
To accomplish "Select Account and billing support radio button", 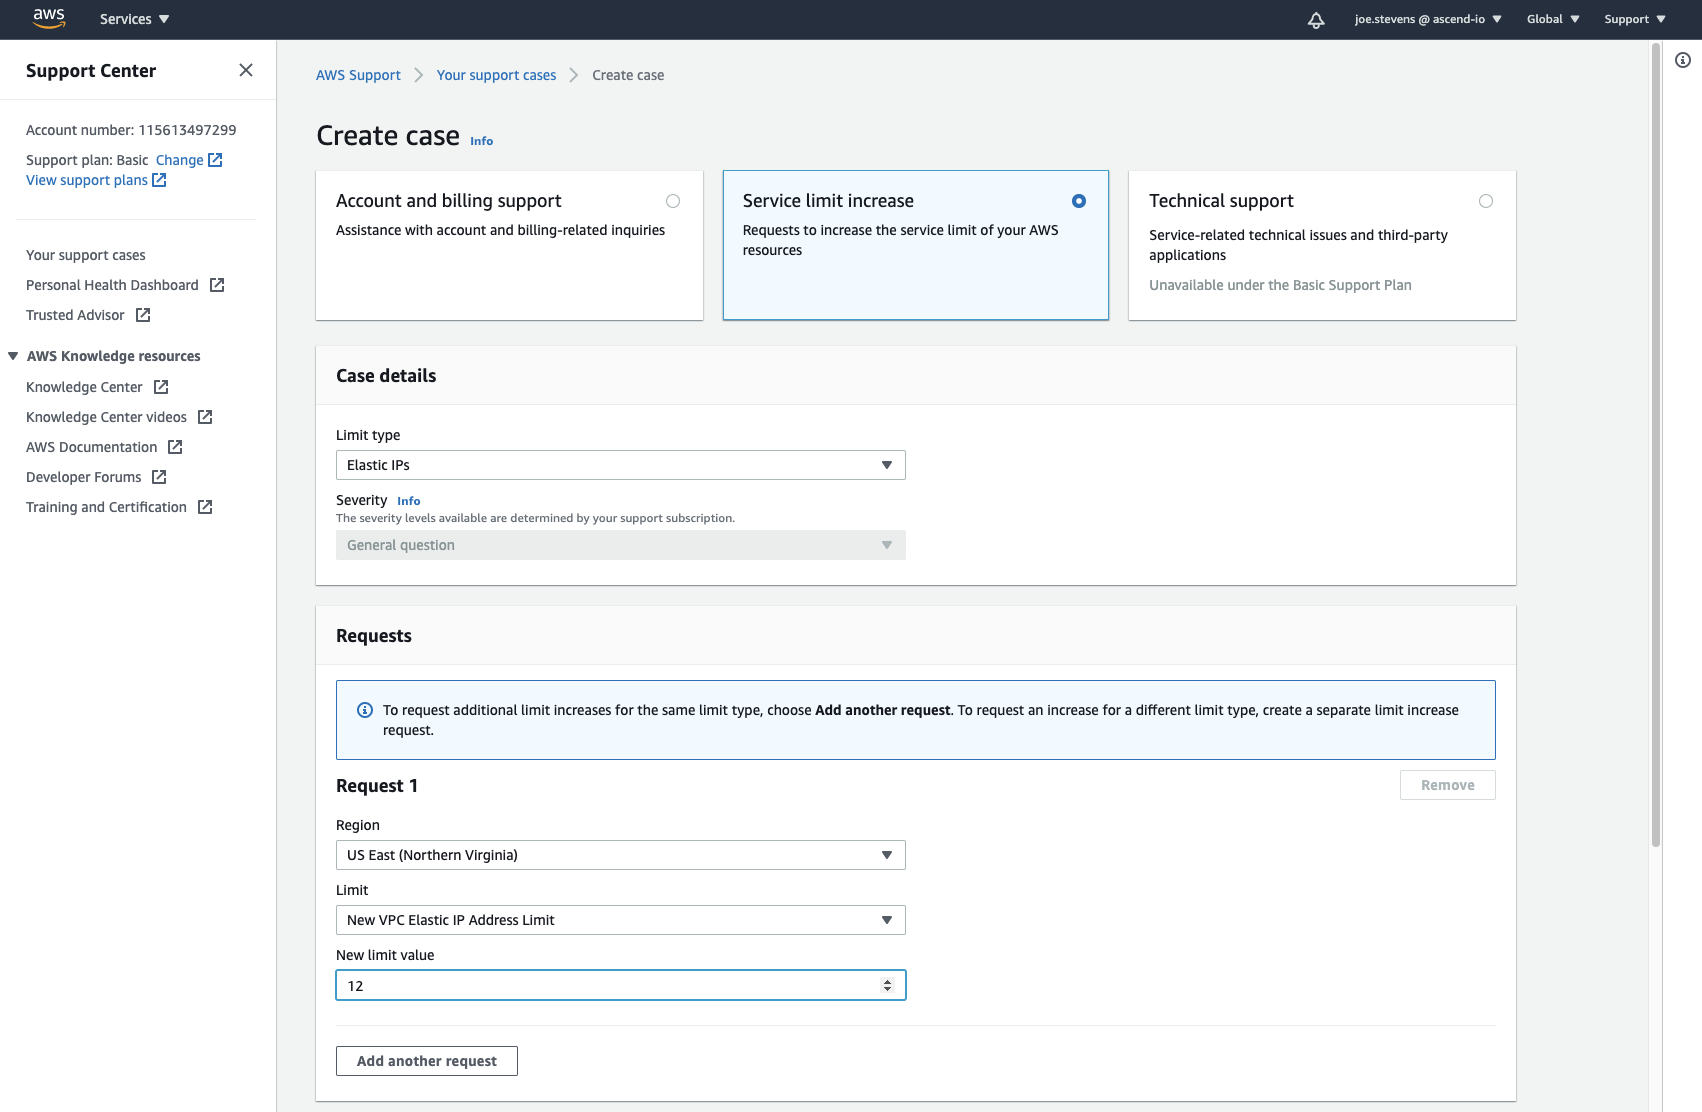I will click(x=673, y=201).
